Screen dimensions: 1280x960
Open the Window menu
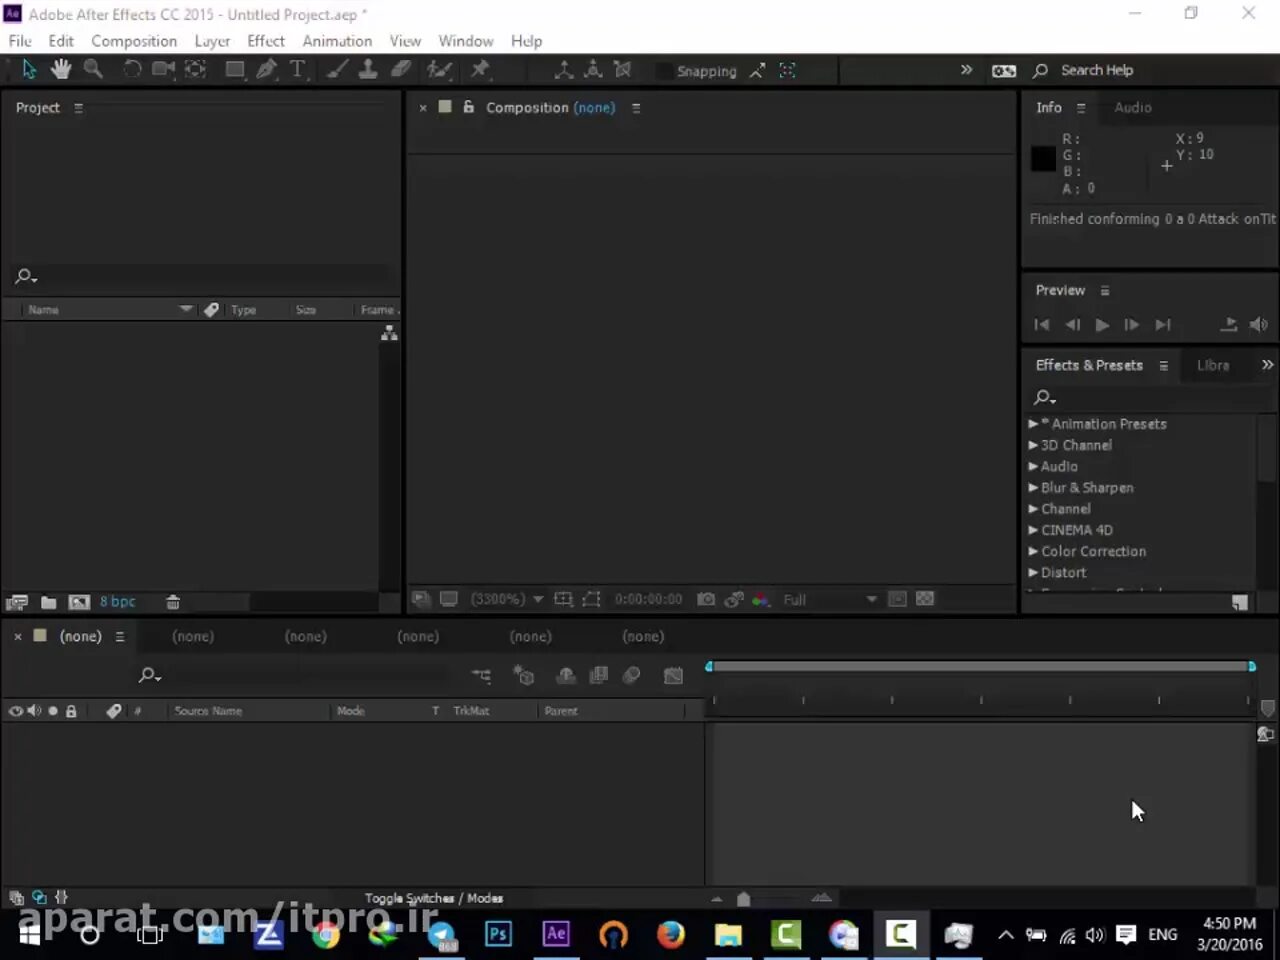tap(466, 41)
